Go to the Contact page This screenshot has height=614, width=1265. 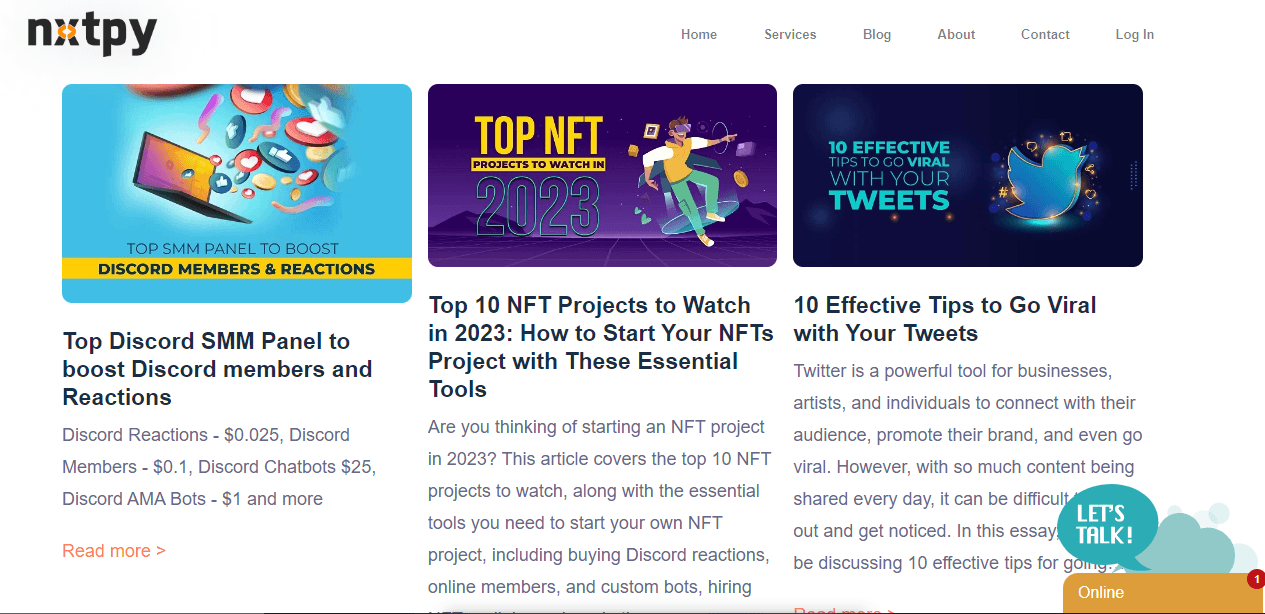[x=1045, y=34]
